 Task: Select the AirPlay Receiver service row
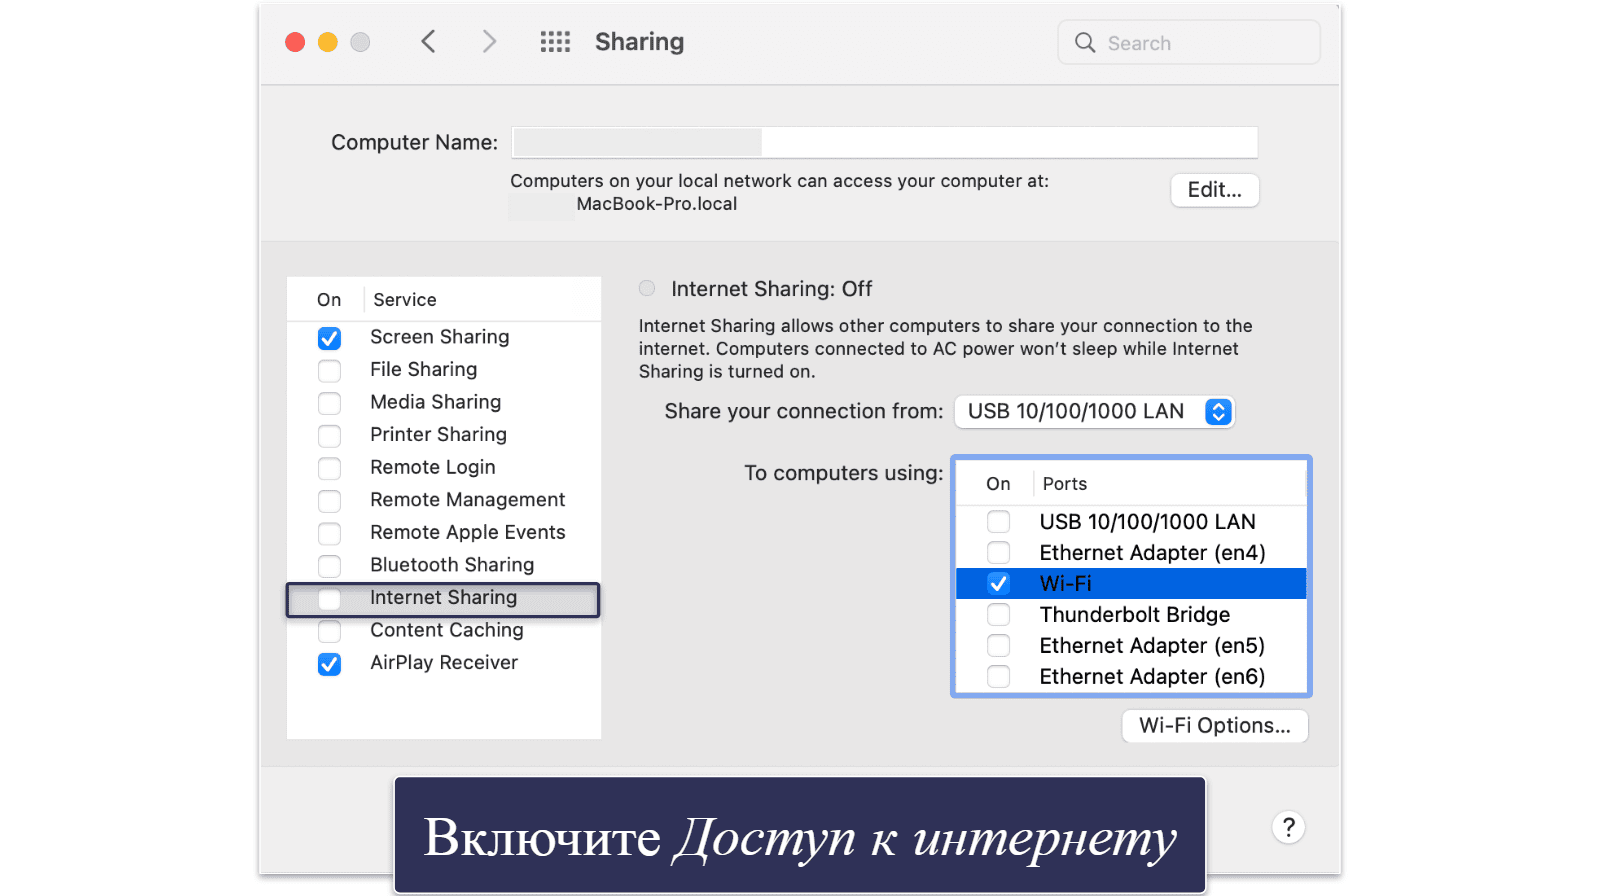coord(444,663)
